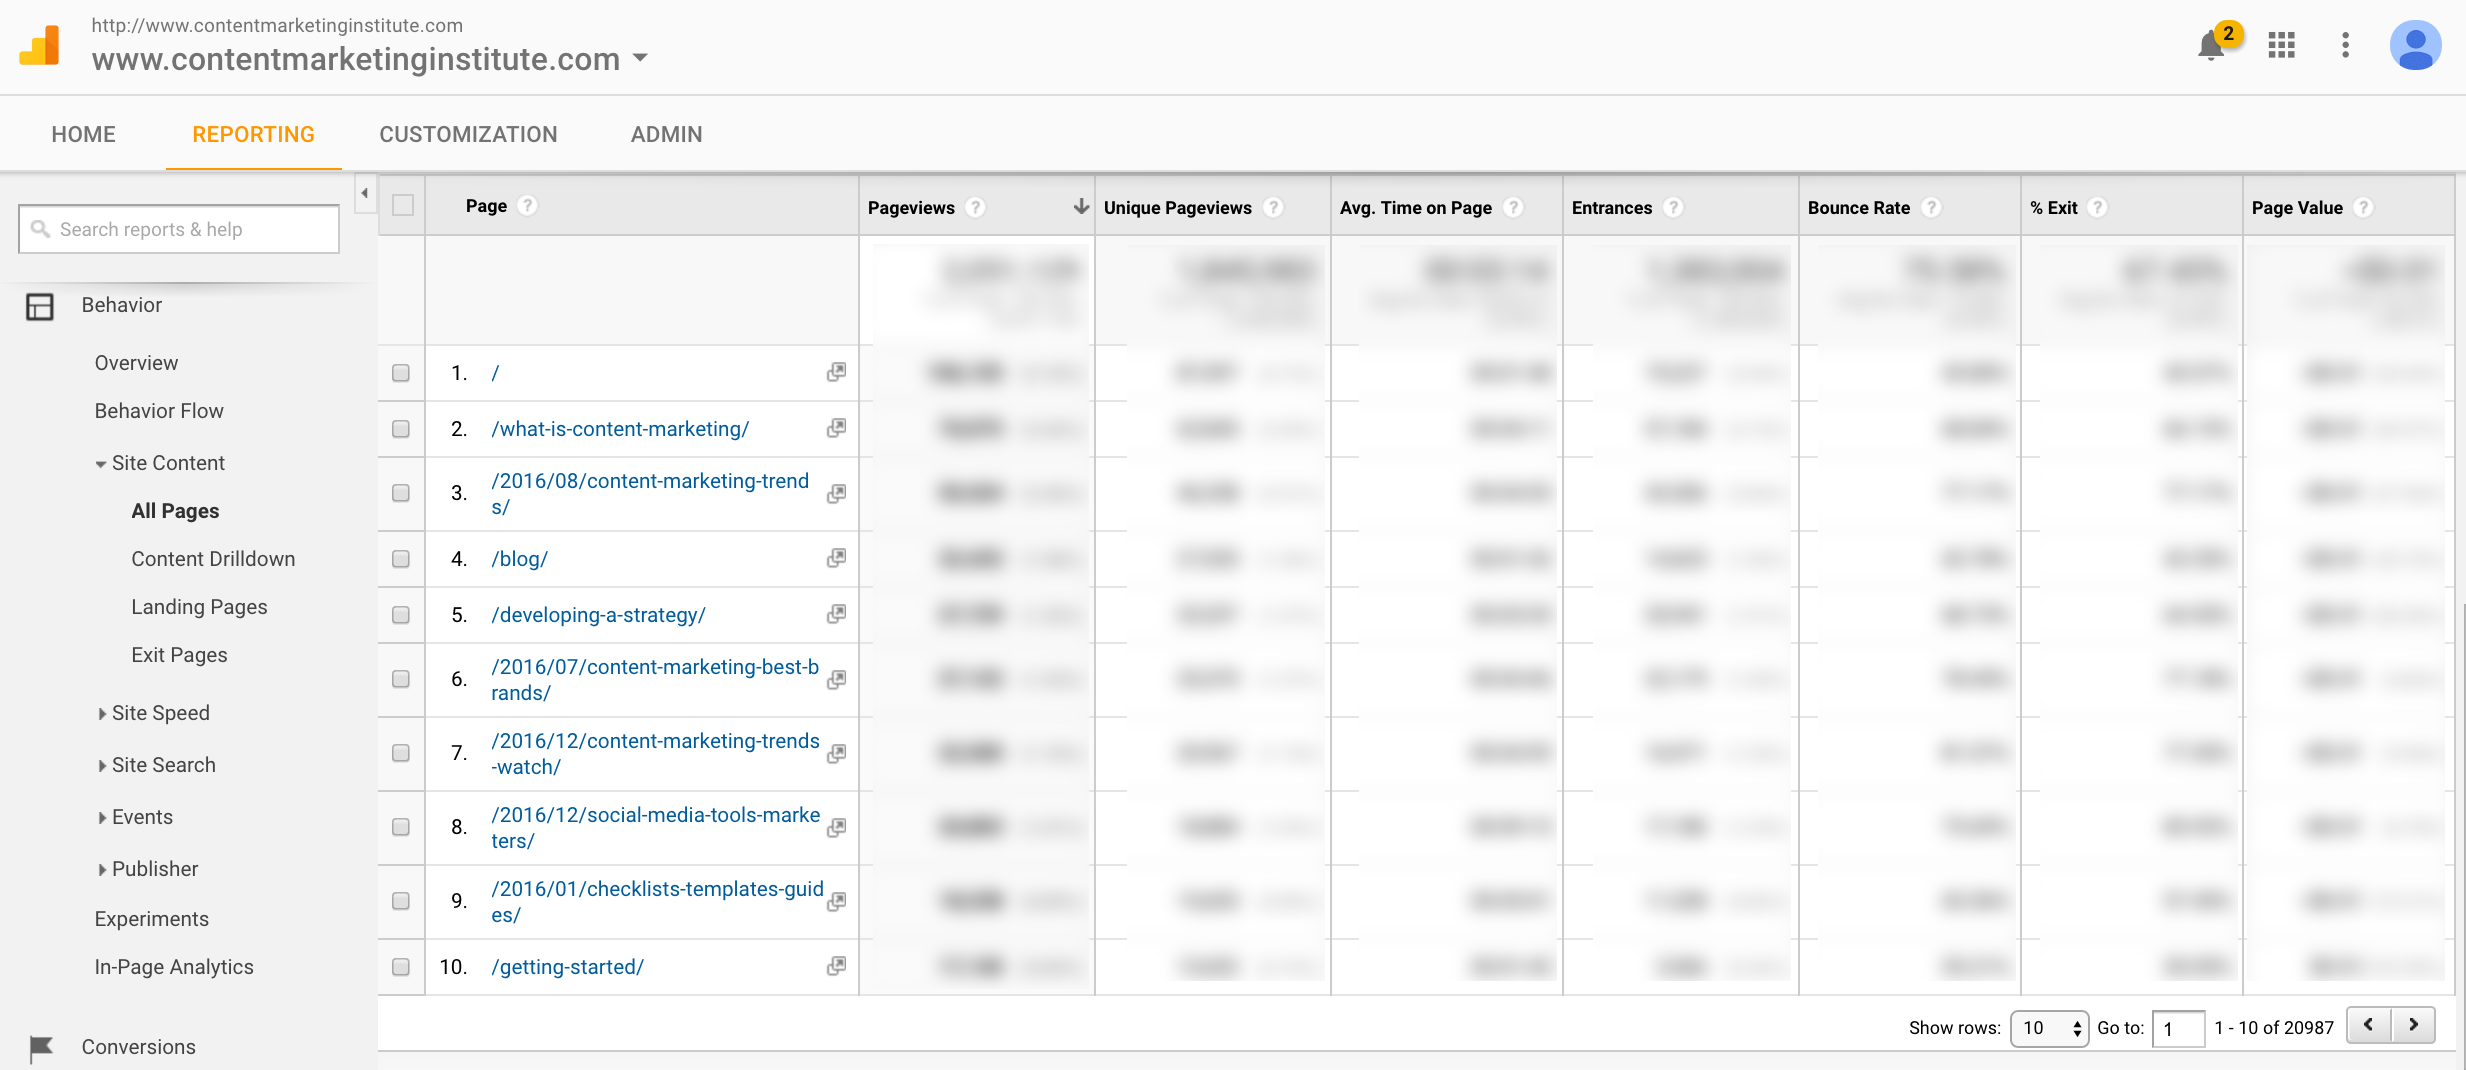
Task: Check the row 7 trends-watch checkbox
Action: pyautogui.click(x=401, y=753)
